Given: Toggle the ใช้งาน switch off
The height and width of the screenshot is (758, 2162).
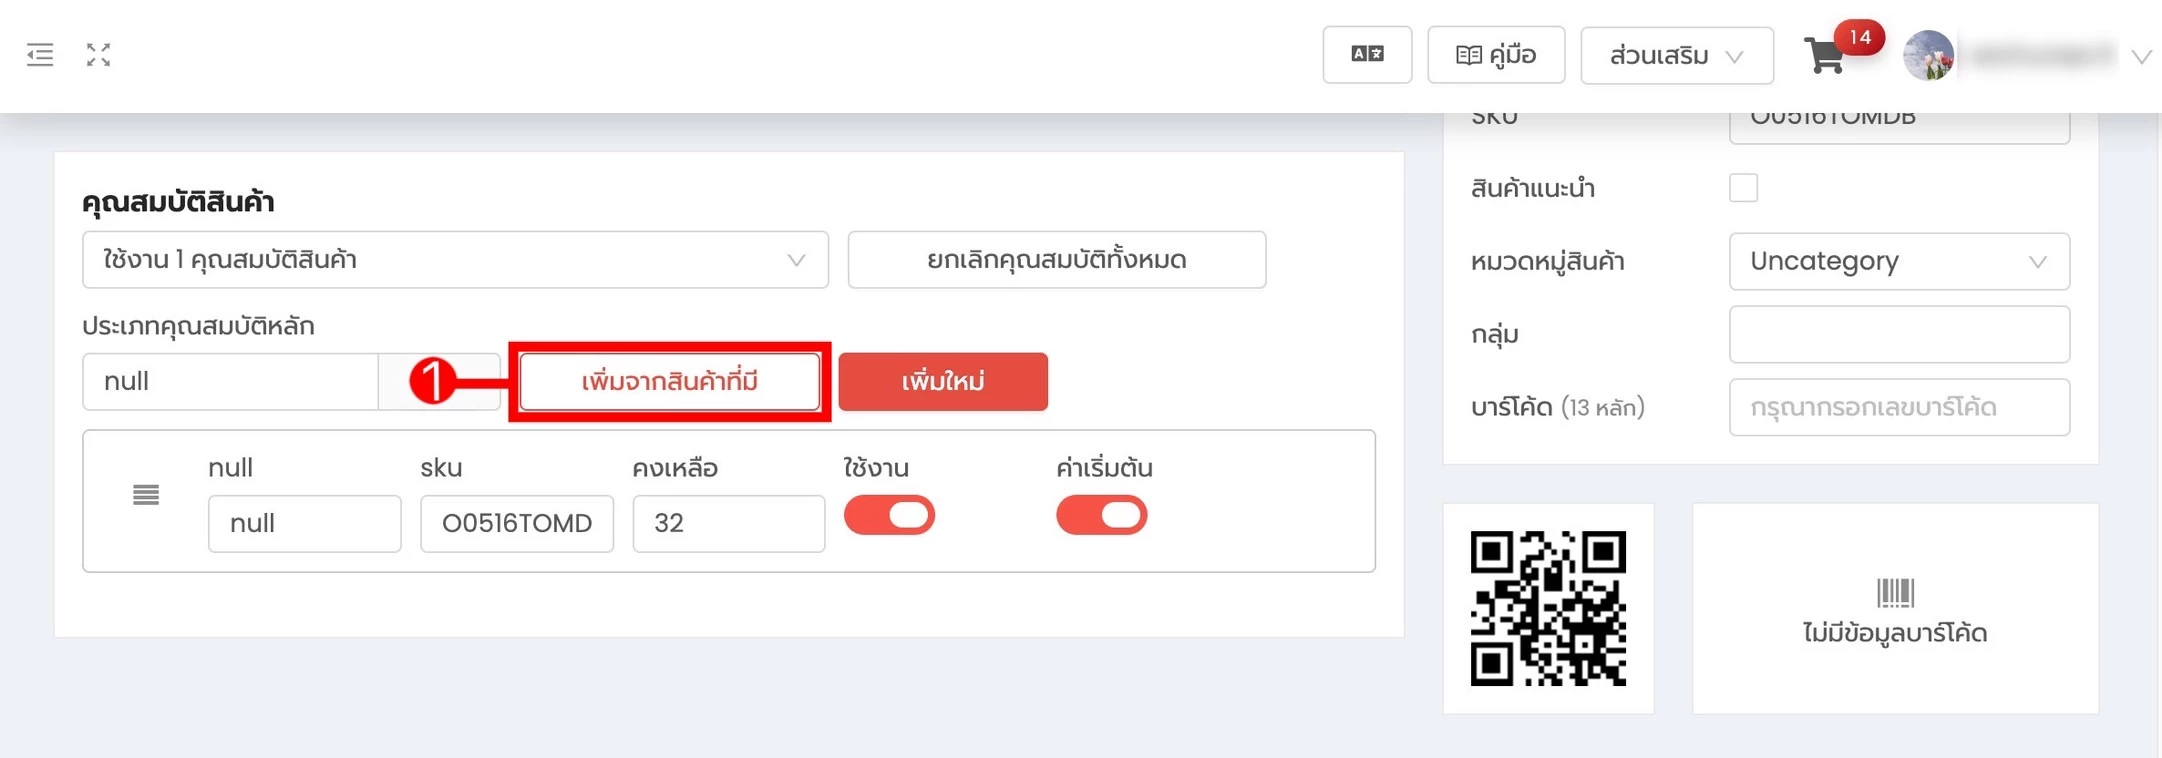Looking at the screenshot, I should (x=889, y=515).
